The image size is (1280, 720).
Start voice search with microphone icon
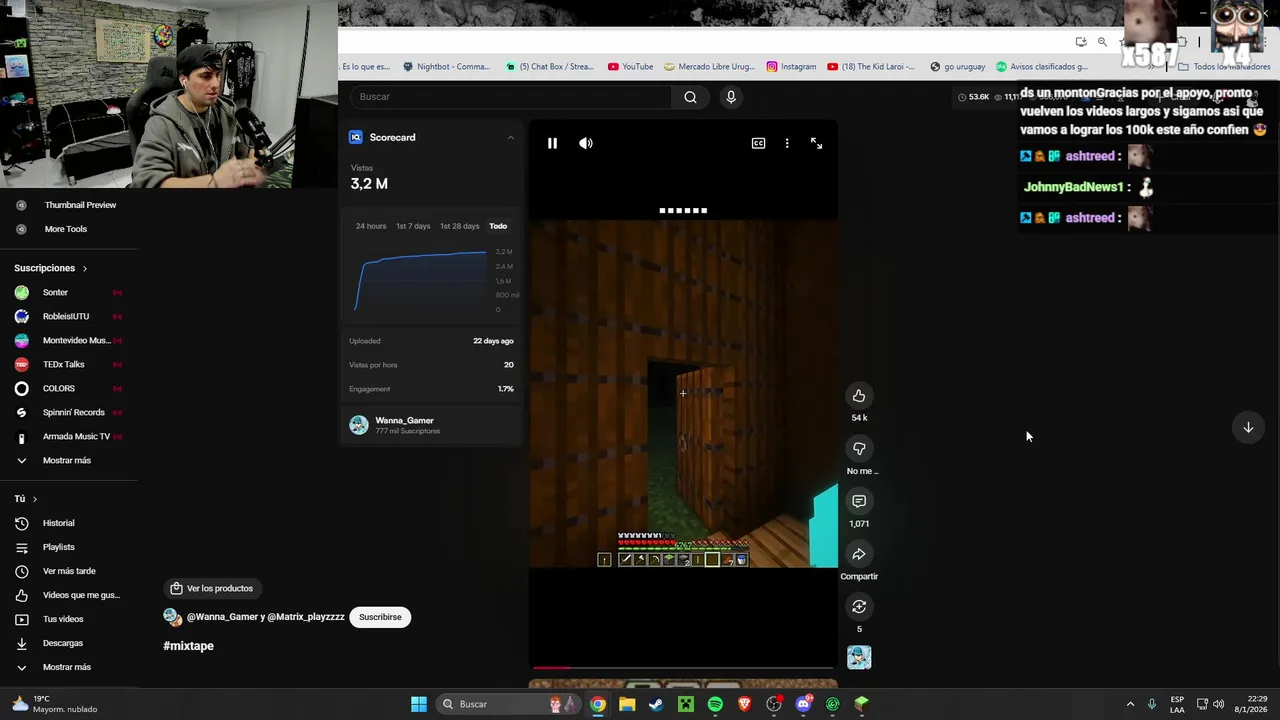(x=731, y=97)
